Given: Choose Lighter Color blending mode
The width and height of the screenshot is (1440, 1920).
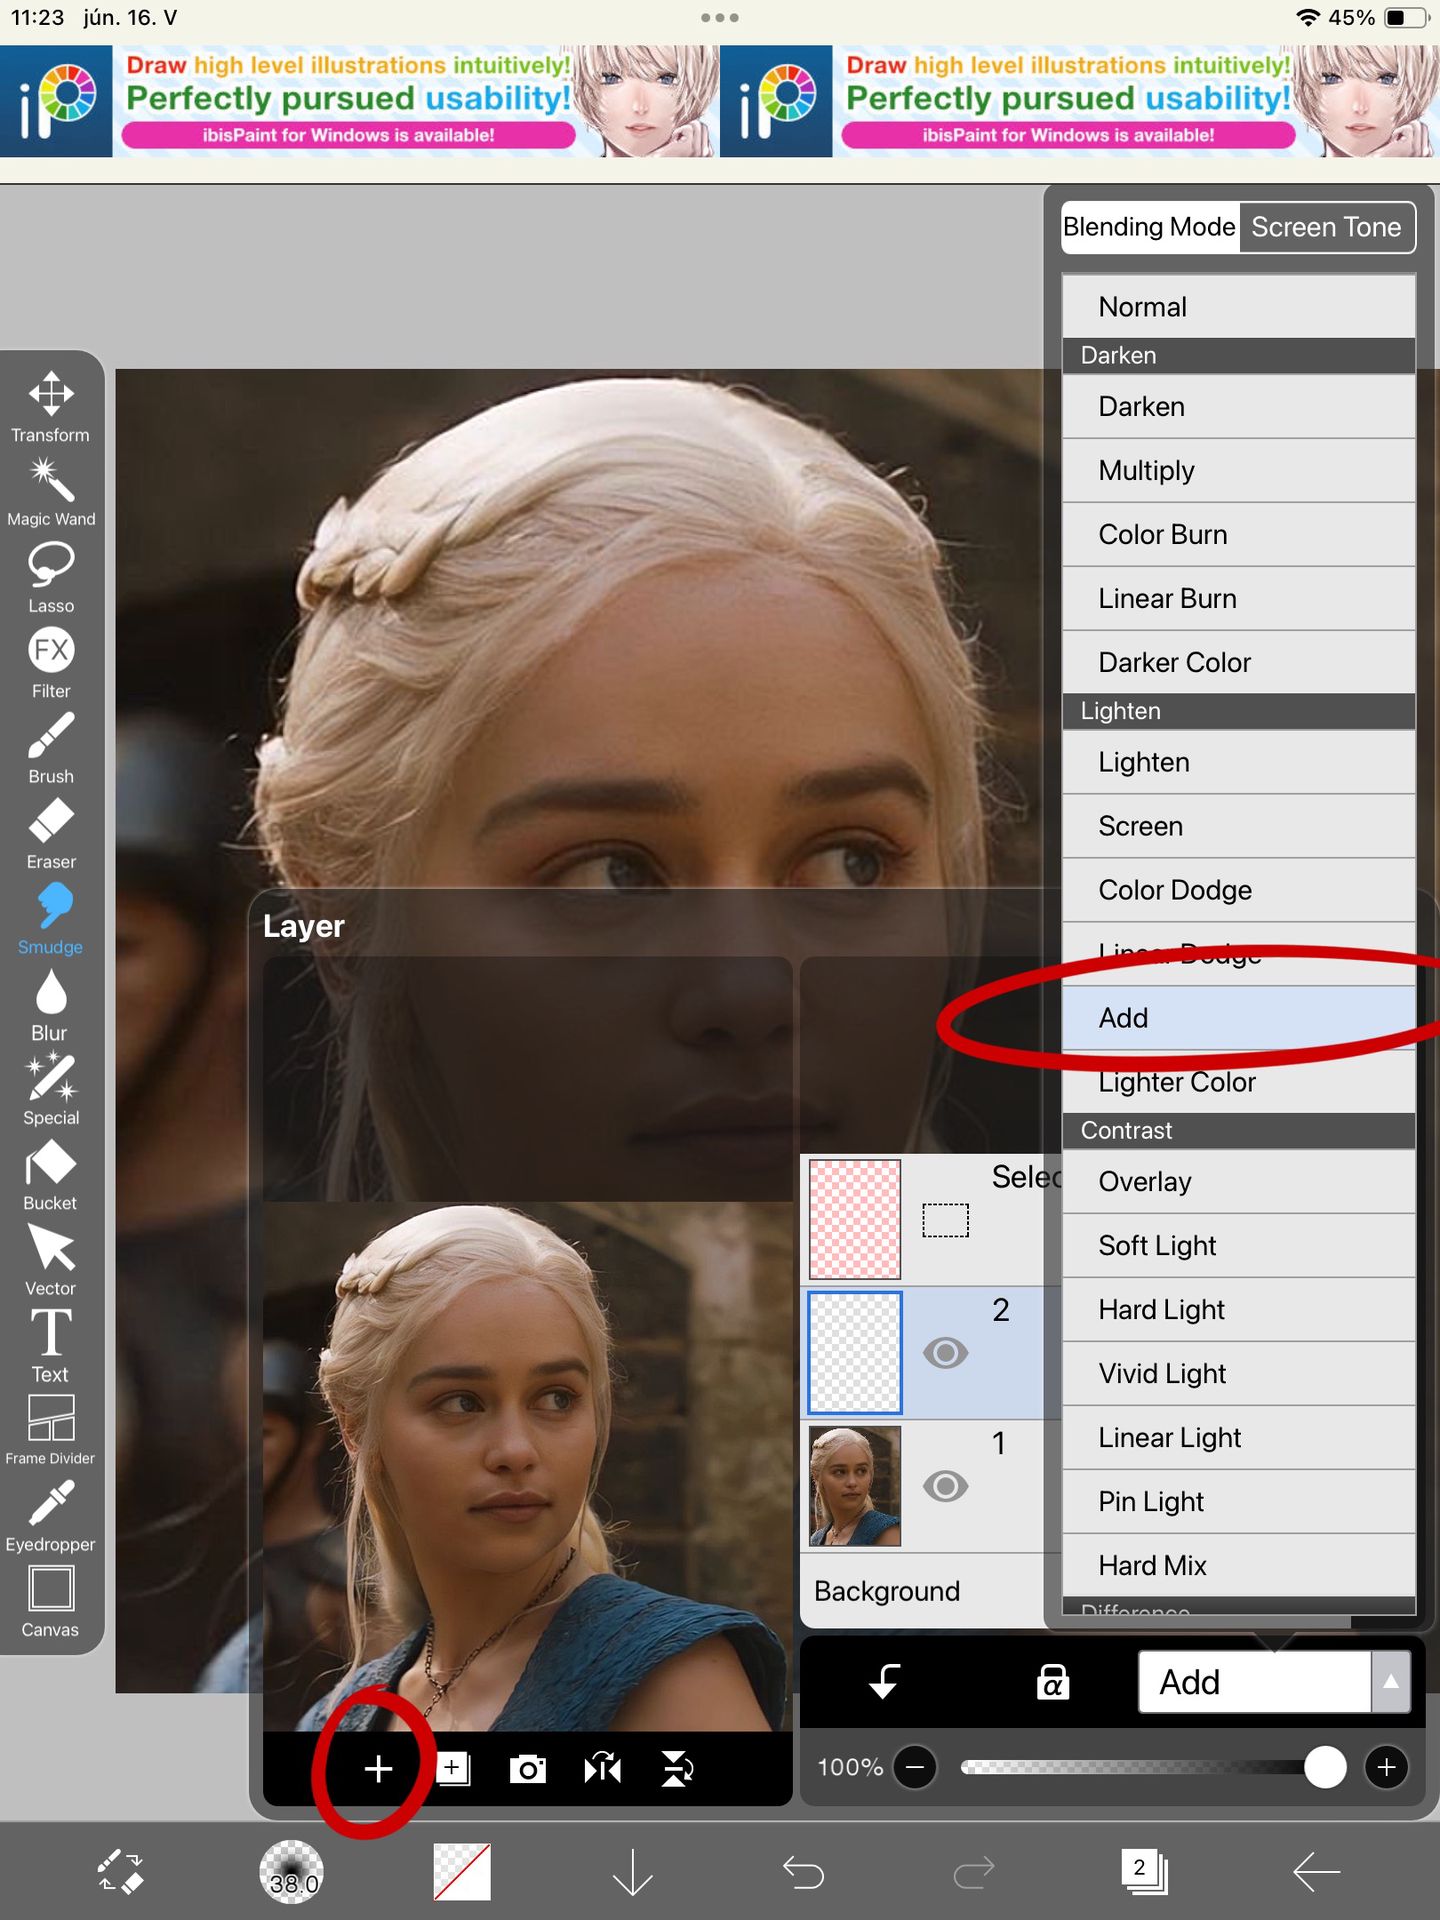Looking at the screenshot, I should coord(1238,1082).
